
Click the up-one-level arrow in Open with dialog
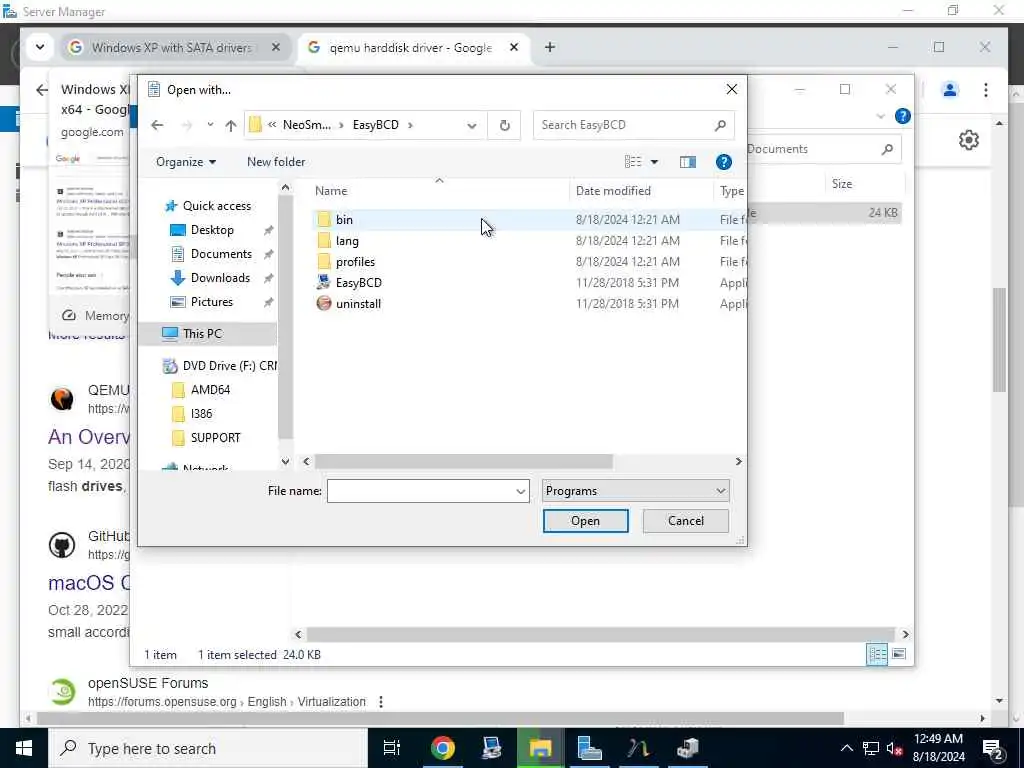tap(231, 125)
